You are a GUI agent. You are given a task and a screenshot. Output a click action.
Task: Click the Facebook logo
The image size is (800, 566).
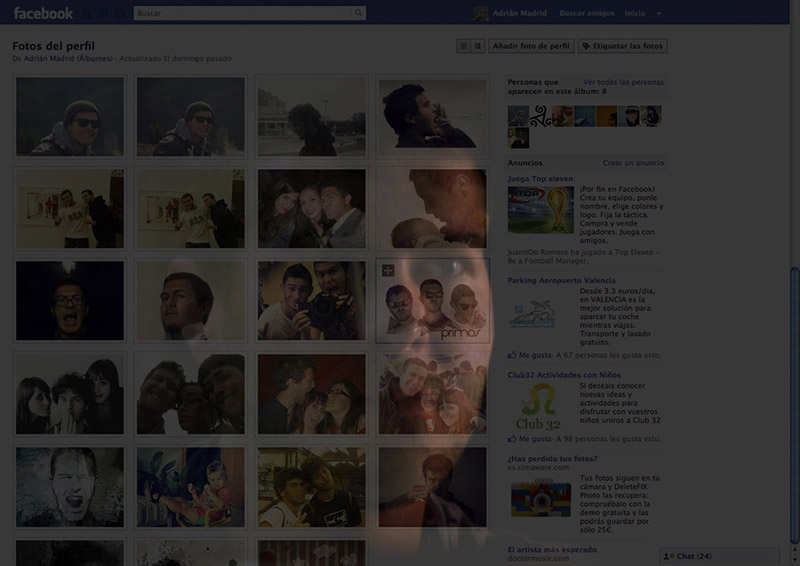(x=43, y=13)
